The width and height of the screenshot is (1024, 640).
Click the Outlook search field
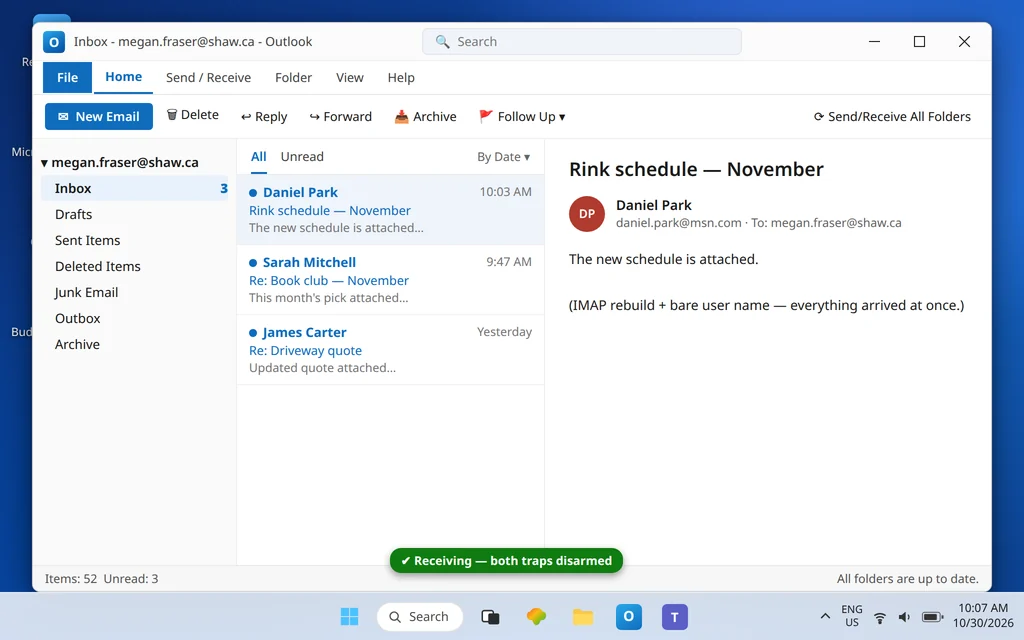click(581, 42)
